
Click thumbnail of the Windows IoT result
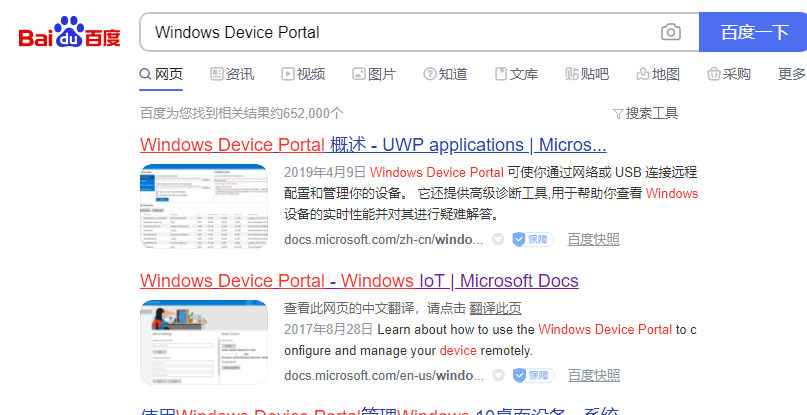[204, 342]
